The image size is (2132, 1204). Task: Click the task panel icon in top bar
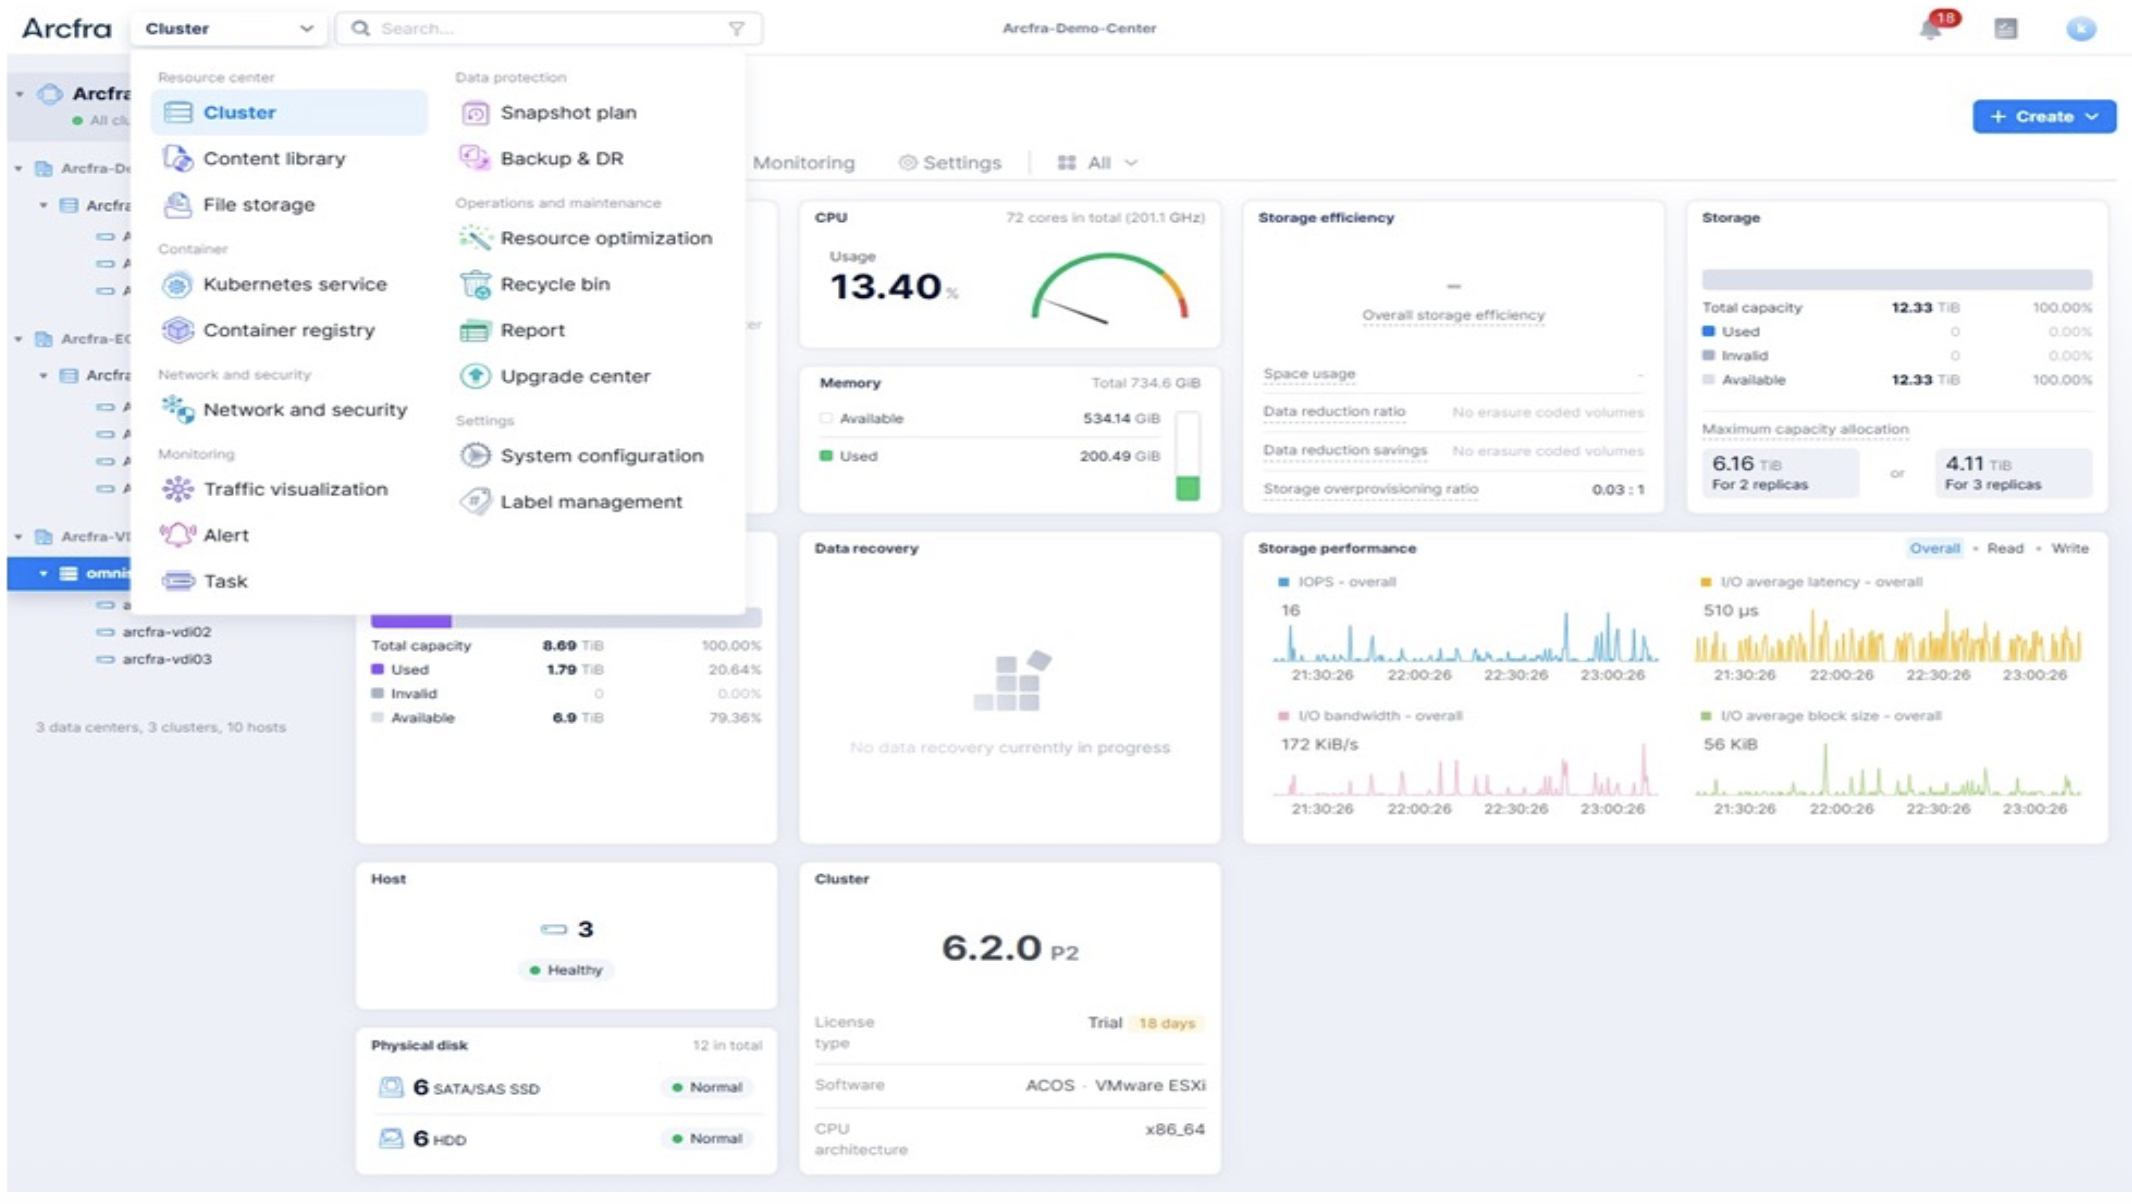[x=2005, y=29]
